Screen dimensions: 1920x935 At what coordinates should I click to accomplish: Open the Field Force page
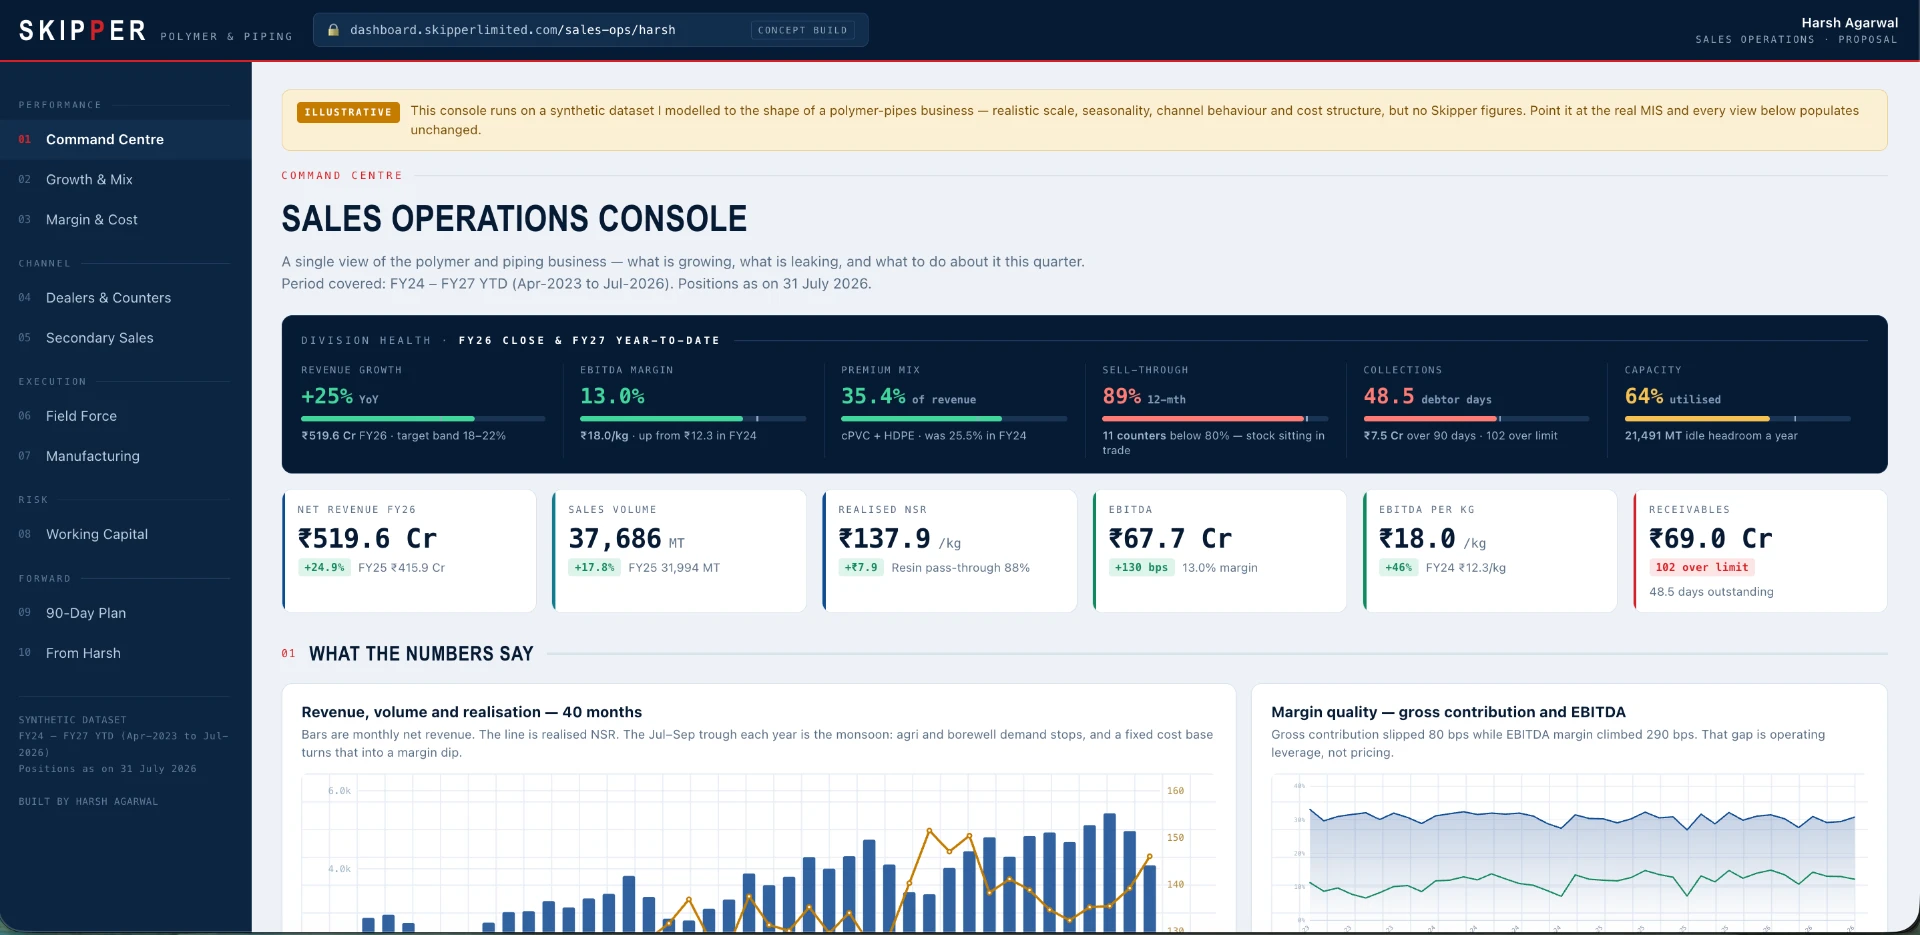pyautogui.click(x=126, y=416)
